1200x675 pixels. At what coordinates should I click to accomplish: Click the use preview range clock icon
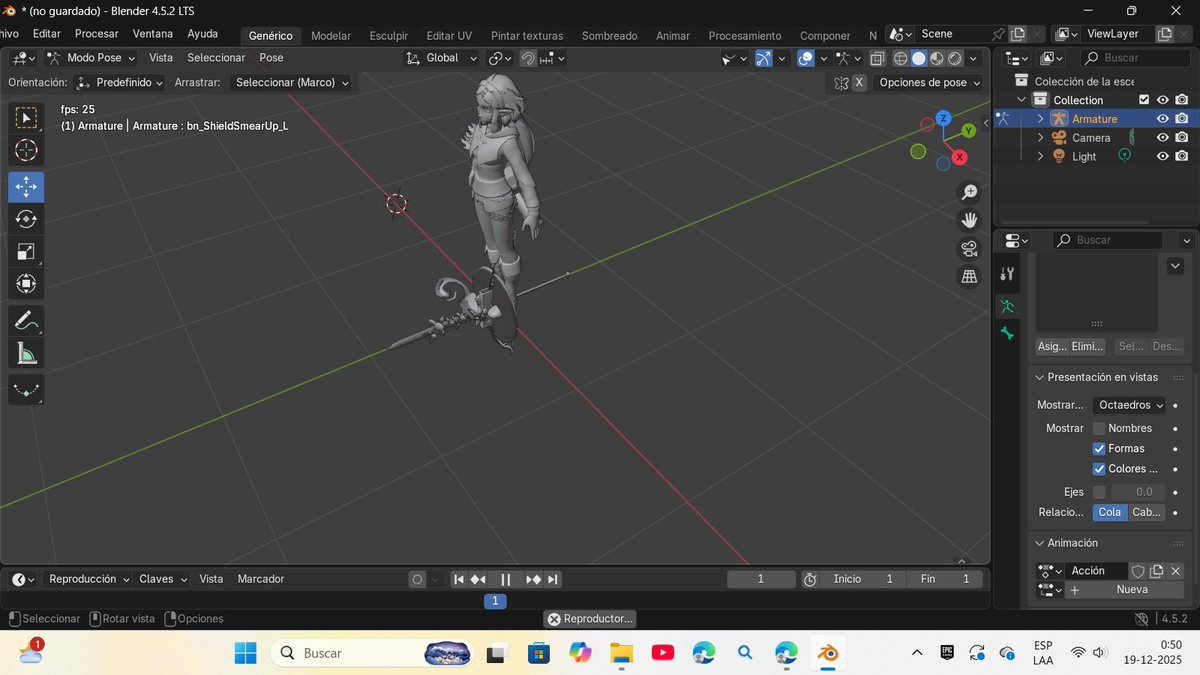click(x=810, y=579)
